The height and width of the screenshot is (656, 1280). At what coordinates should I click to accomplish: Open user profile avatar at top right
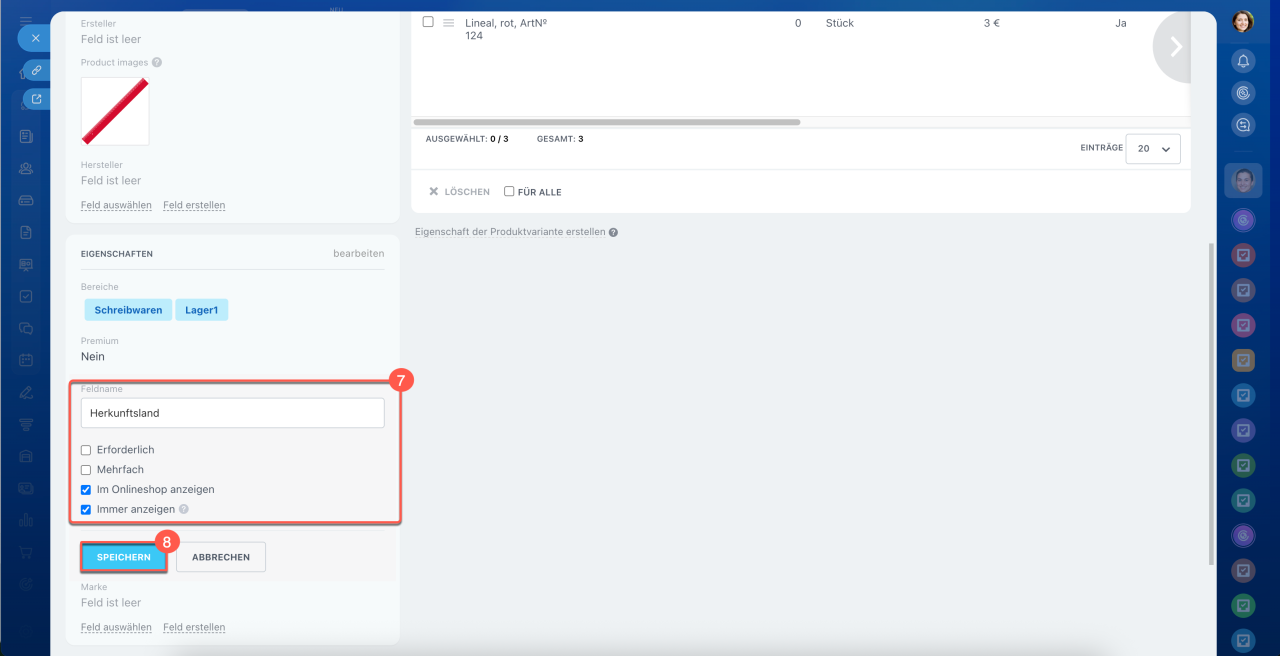tap(1243, 22)
